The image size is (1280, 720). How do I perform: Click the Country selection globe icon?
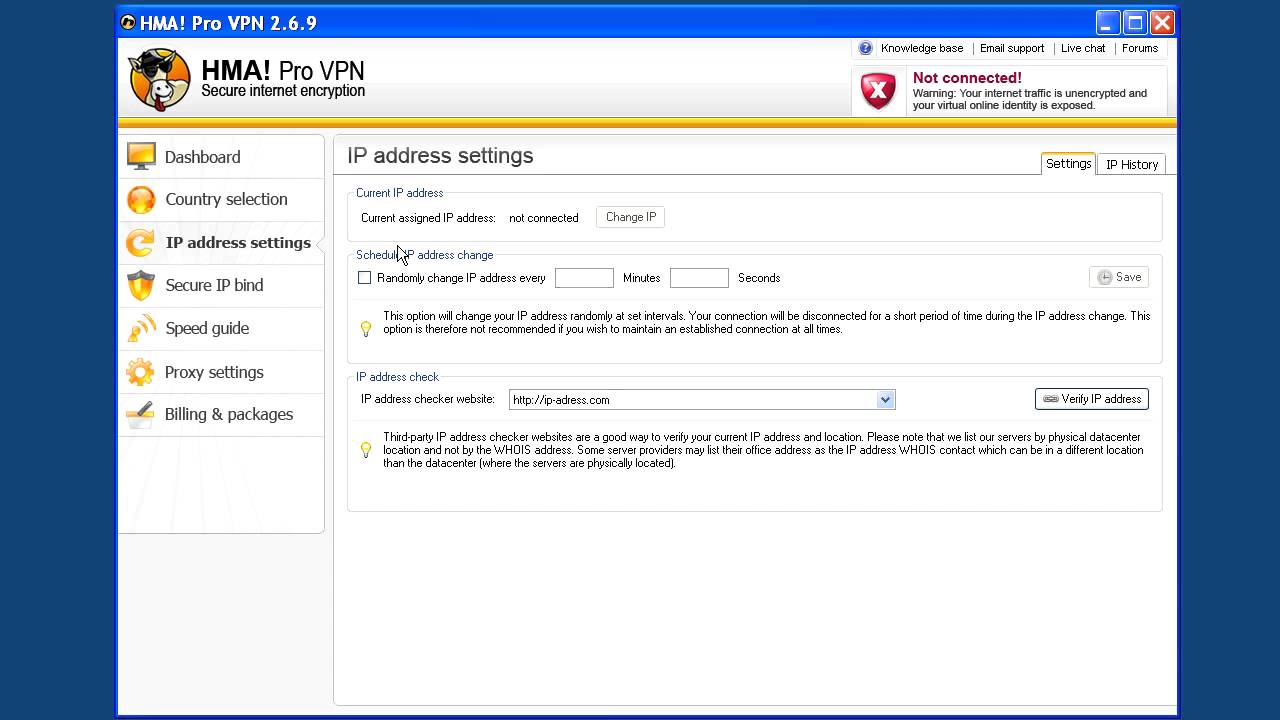[x=141, y=199]
